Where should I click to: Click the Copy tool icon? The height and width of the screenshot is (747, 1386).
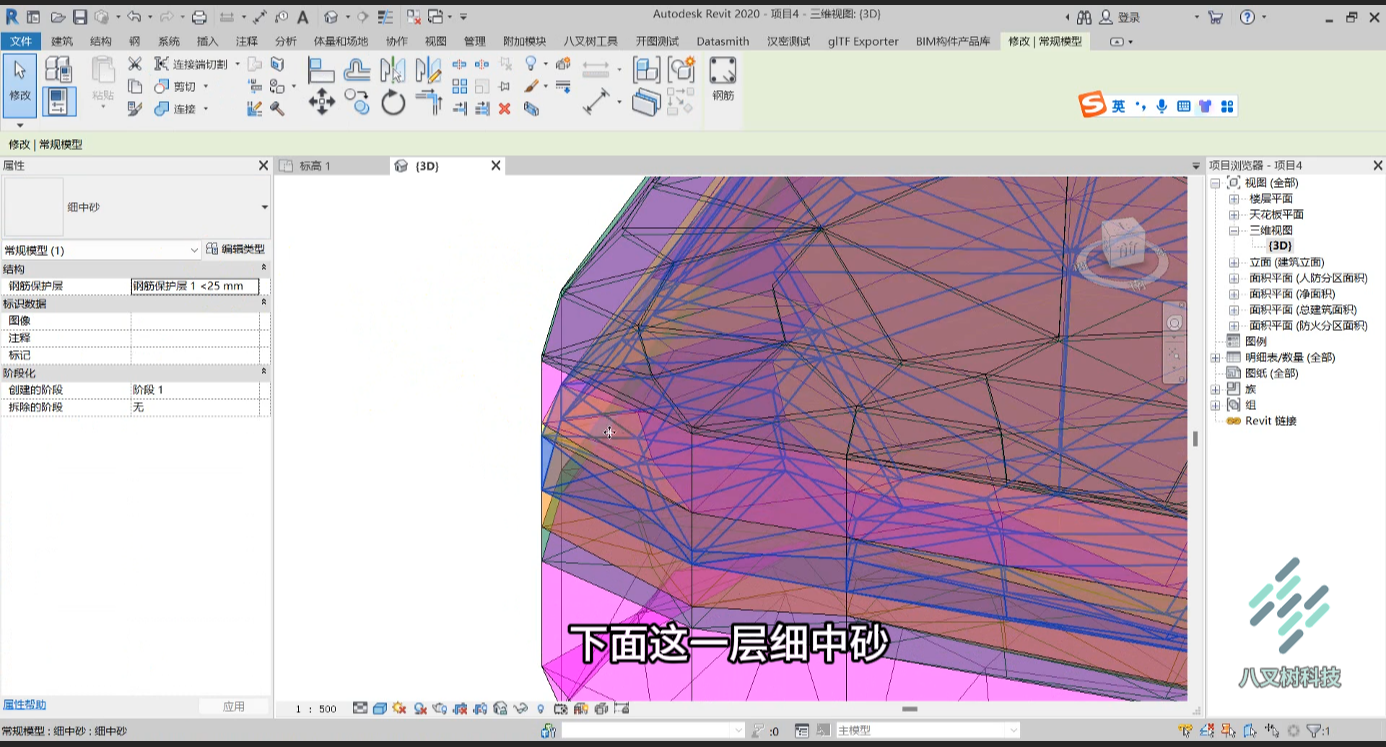pos(357,102)
